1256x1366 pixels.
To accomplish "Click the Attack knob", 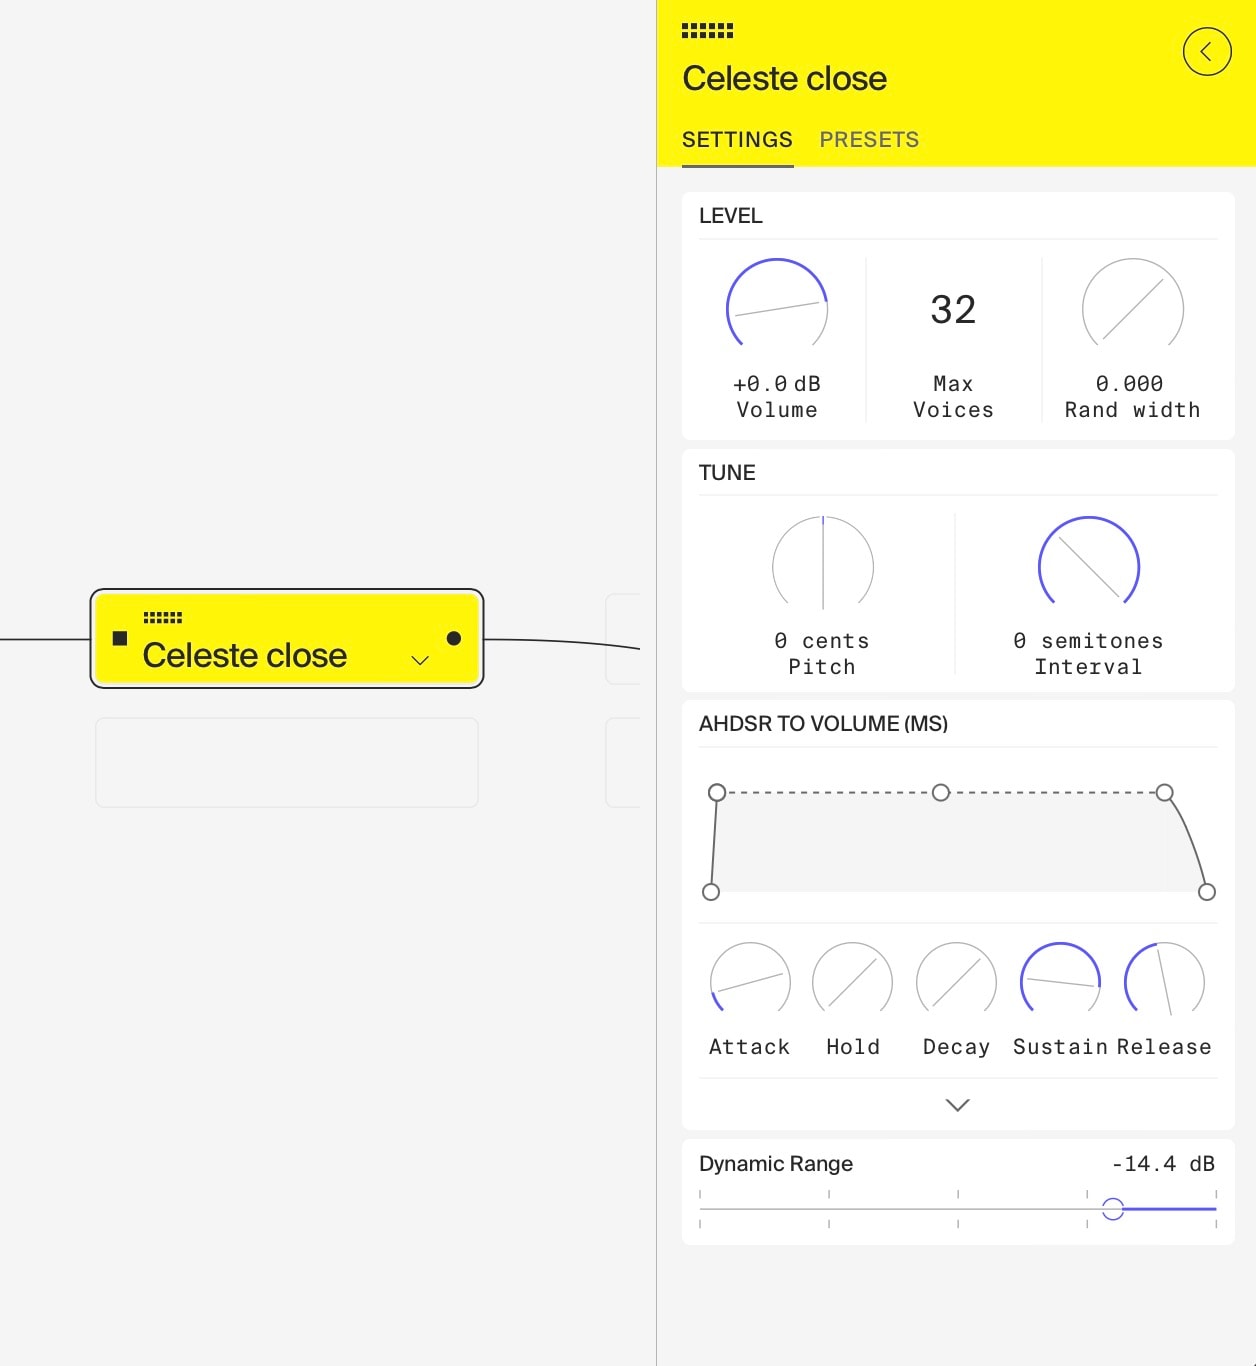I will click(749, 982).
